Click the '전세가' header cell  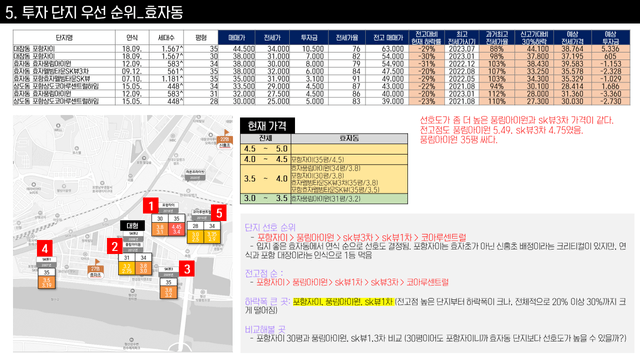(x=272, y=38)
